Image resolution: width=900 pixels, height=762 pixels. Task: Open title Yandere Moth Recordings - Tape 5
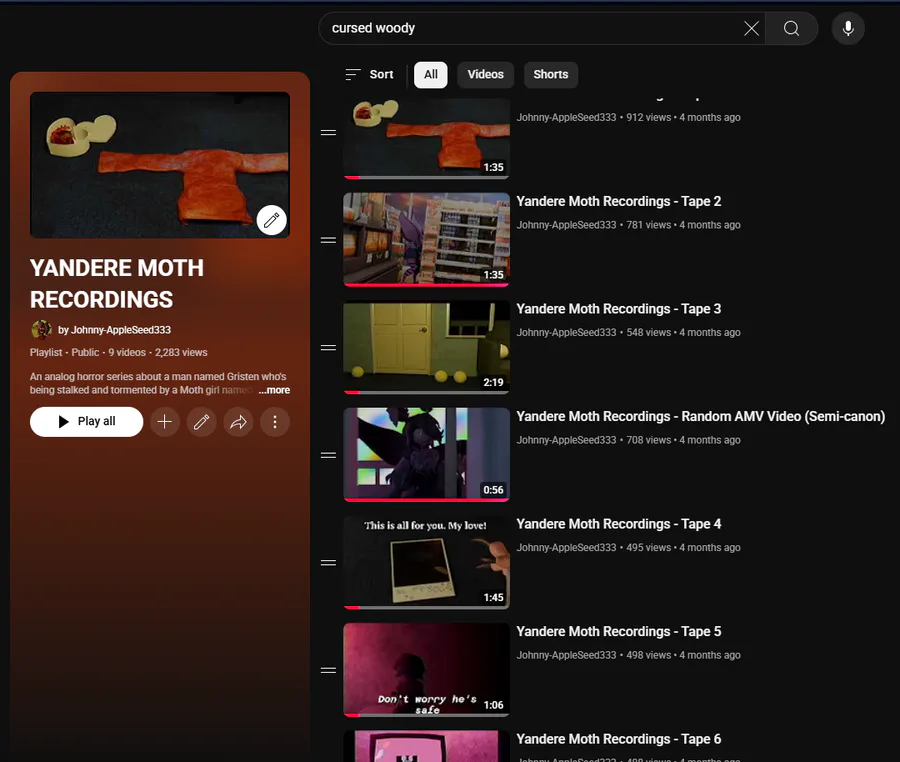coord(619,632)
